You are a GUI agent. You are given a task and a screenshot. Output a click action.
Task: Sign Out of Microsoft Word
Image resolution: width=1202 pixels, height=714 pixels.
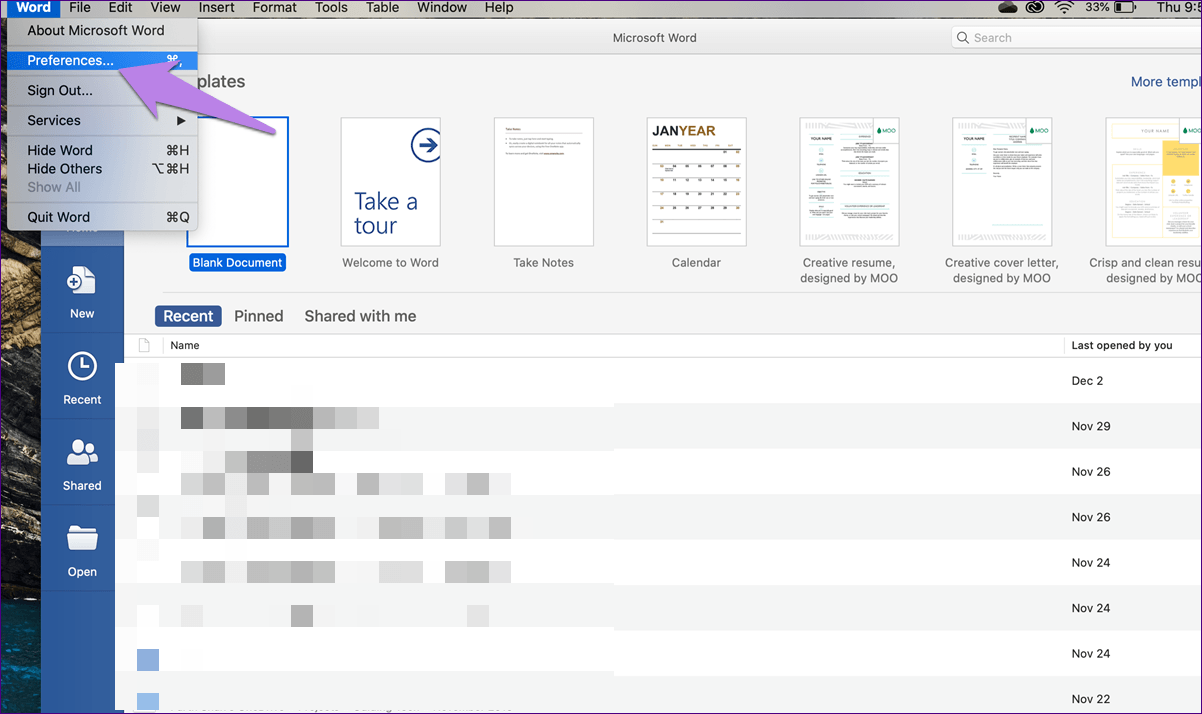pos(58,90)
